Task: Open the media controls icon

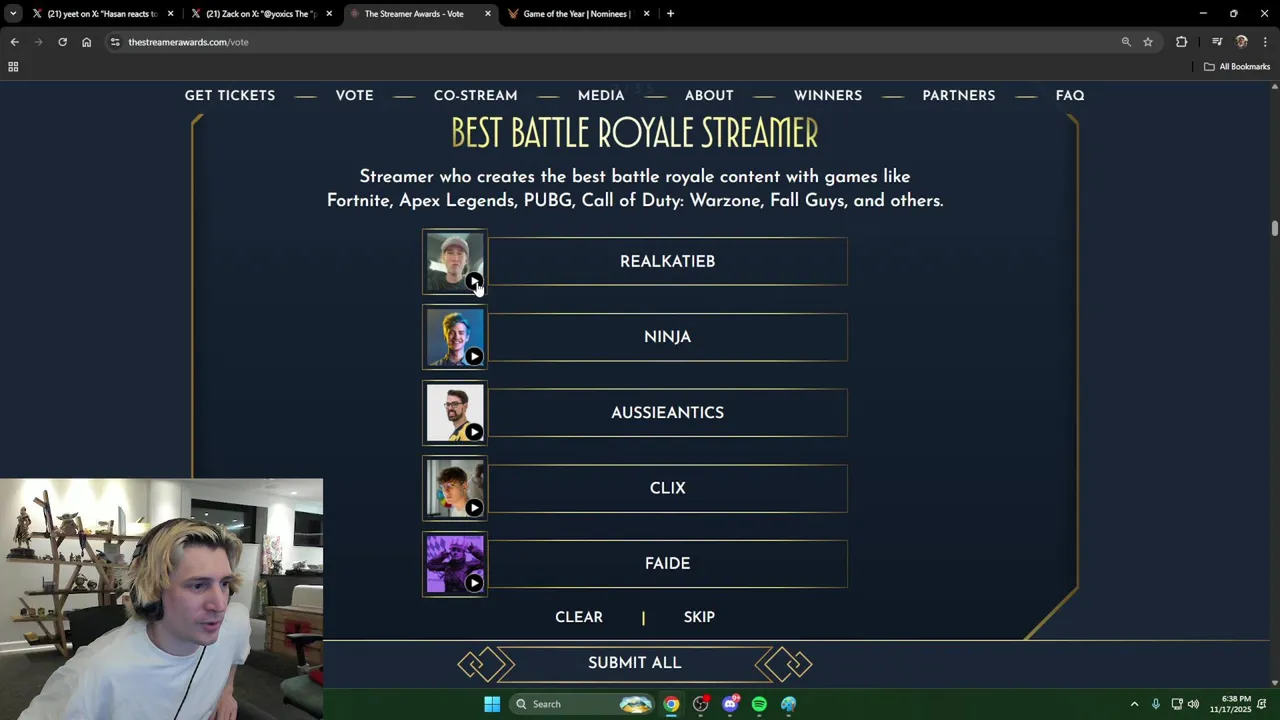Action: (x=1217, y=42)
